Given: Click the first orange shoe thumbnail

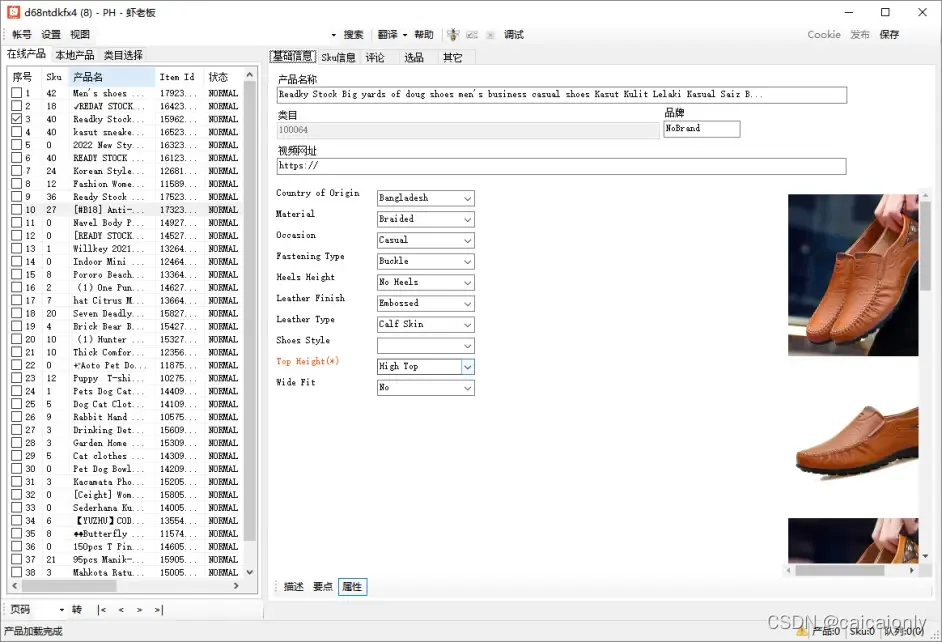Looking at the screenshot, I should [853, 275].
